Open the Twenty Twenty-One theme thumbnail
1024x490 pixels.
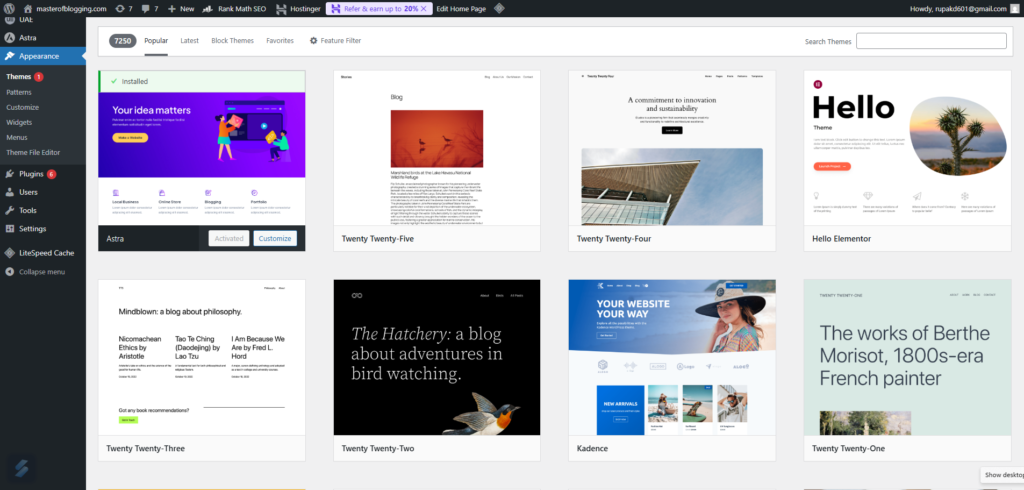pyautogui.click(x=908, y=357)
